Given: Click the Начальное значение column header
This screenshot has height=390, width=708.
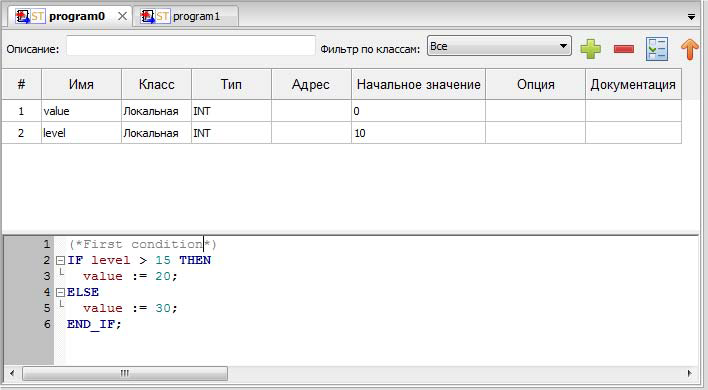Looking at the screenshot, I should pos(418,84).
